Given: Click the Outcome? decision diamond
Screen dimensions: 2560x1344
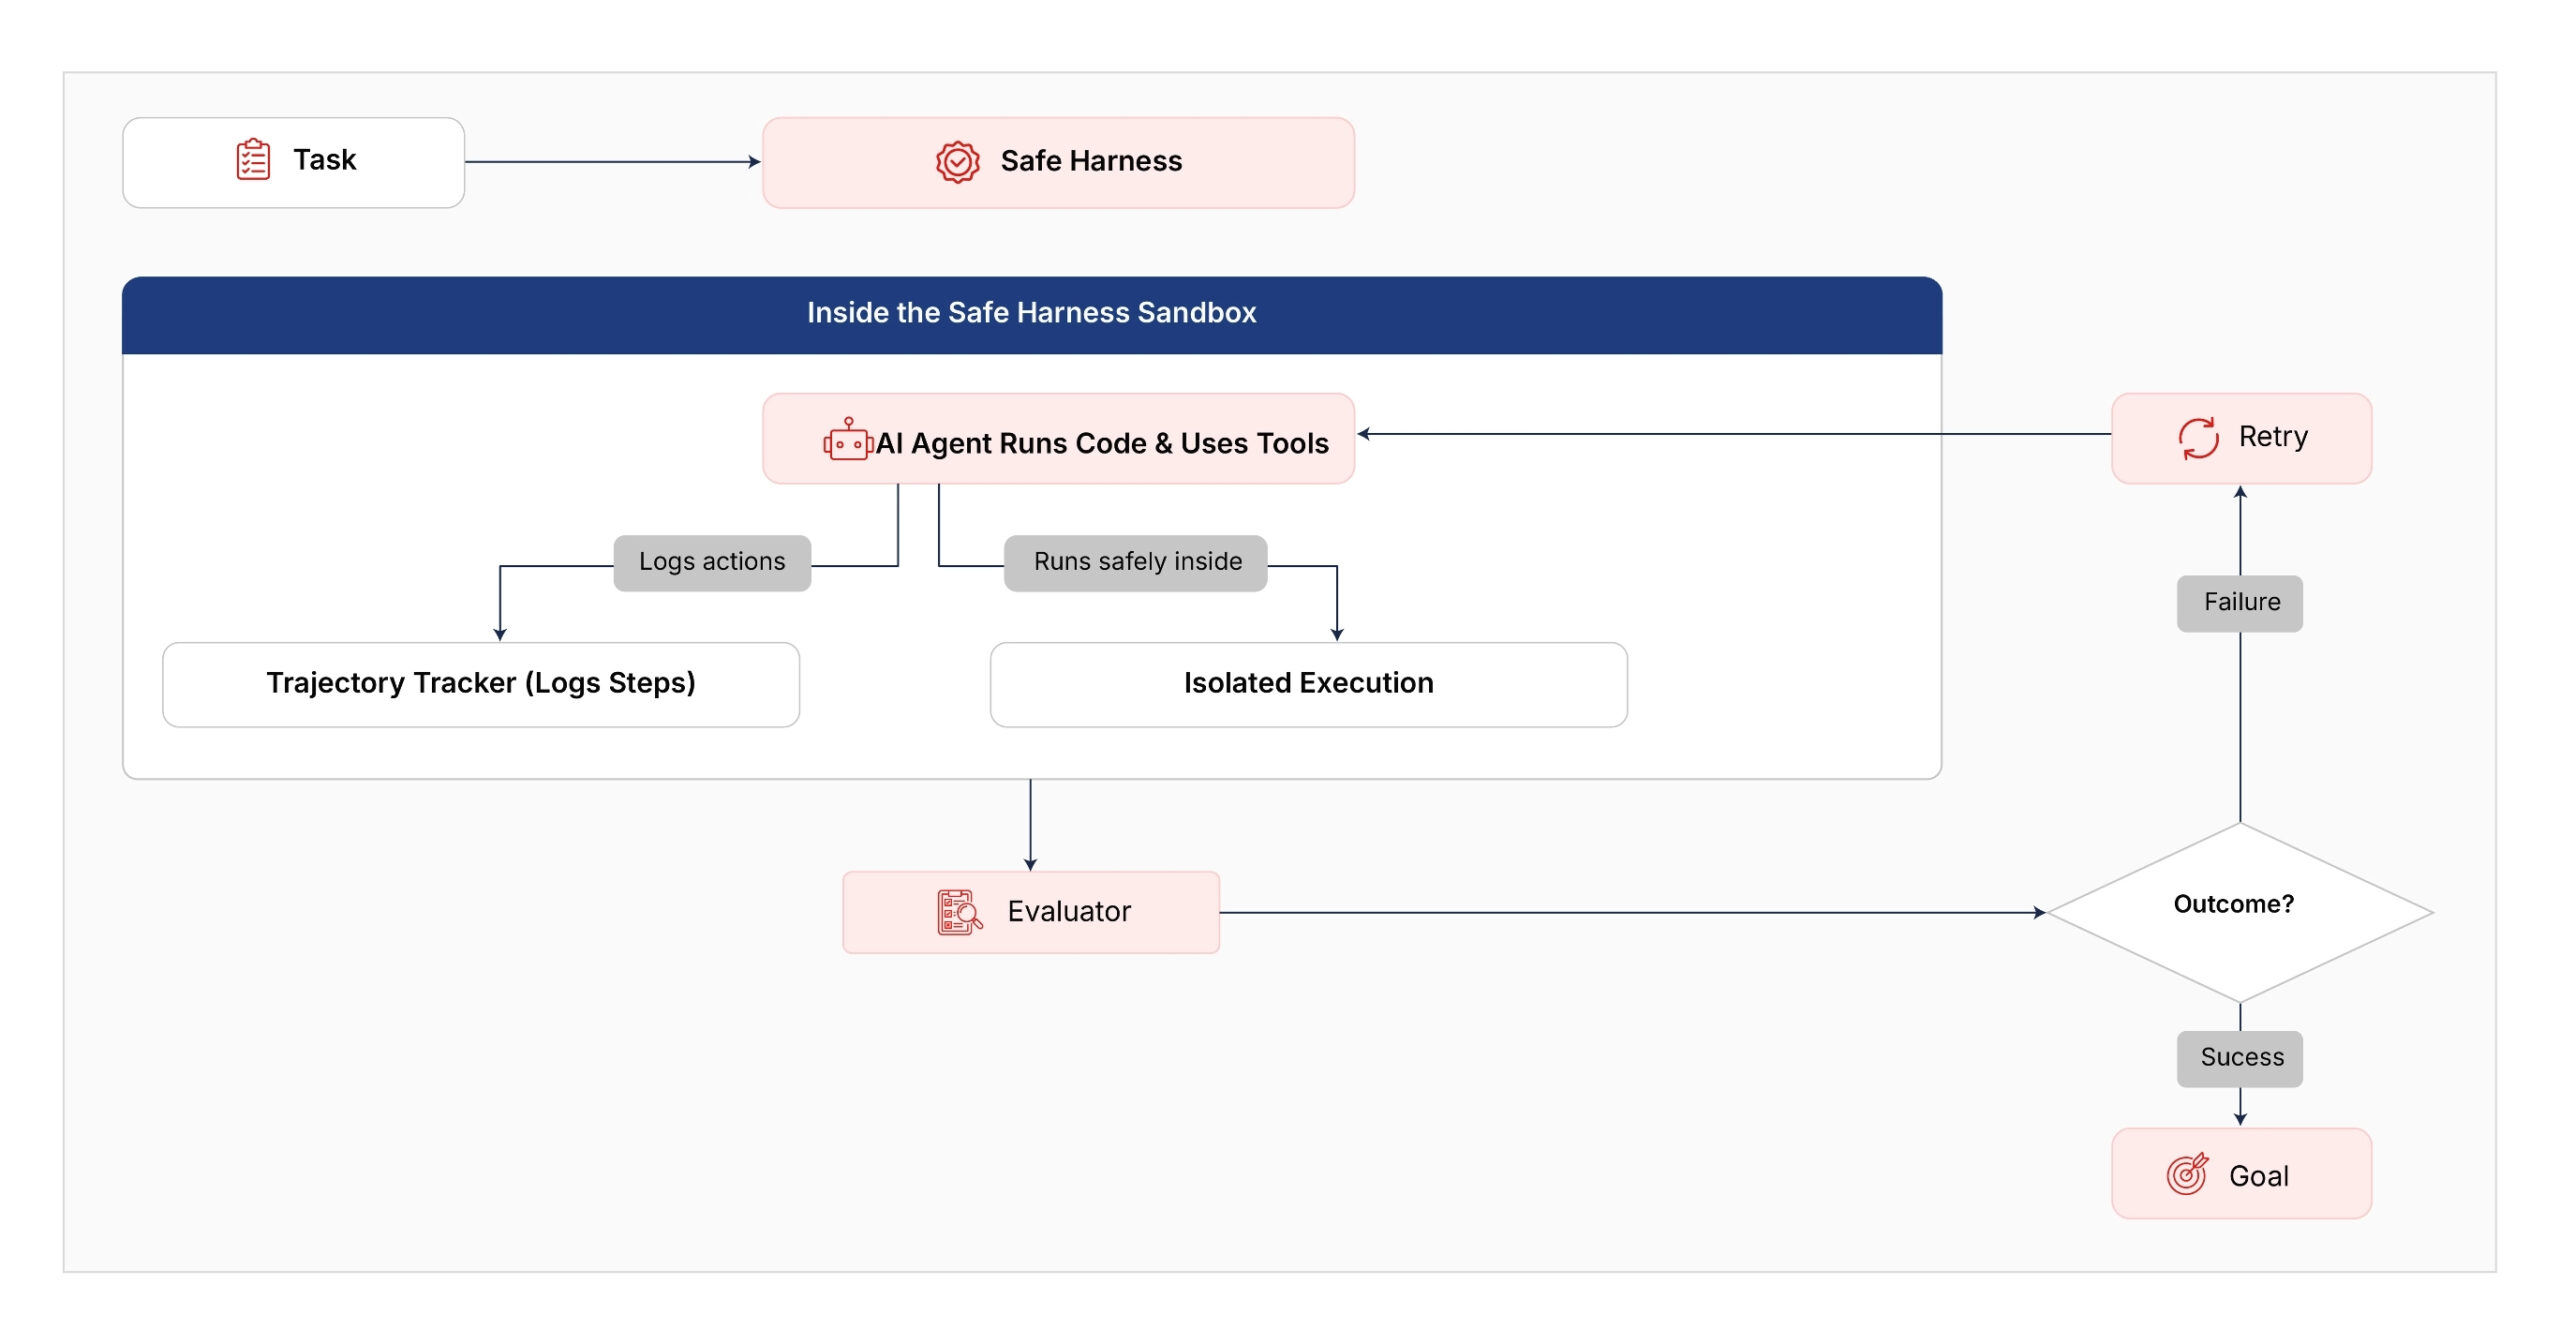Looking at the screenshot, I should pyautogui.click(x=2240, y=911).
